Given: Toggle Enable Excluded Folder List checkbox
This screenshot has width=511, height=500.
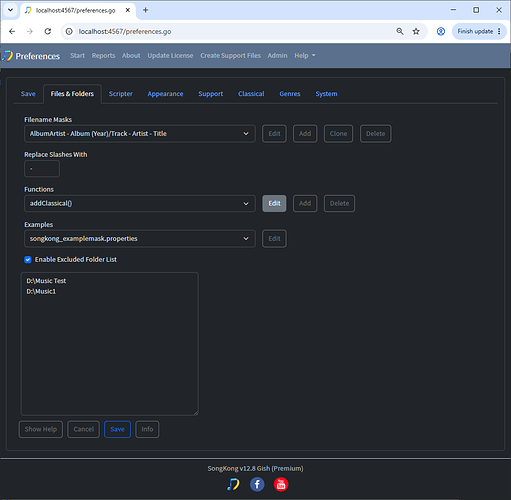Looking at the screenshot, I should tap(28, 260).
